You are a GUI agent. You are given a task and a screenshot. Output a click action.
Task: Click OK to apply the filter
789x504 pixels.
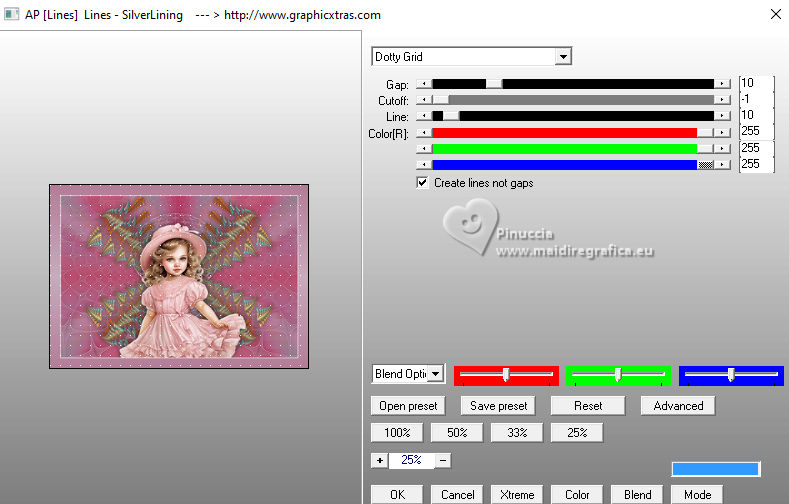pos(397,494)
